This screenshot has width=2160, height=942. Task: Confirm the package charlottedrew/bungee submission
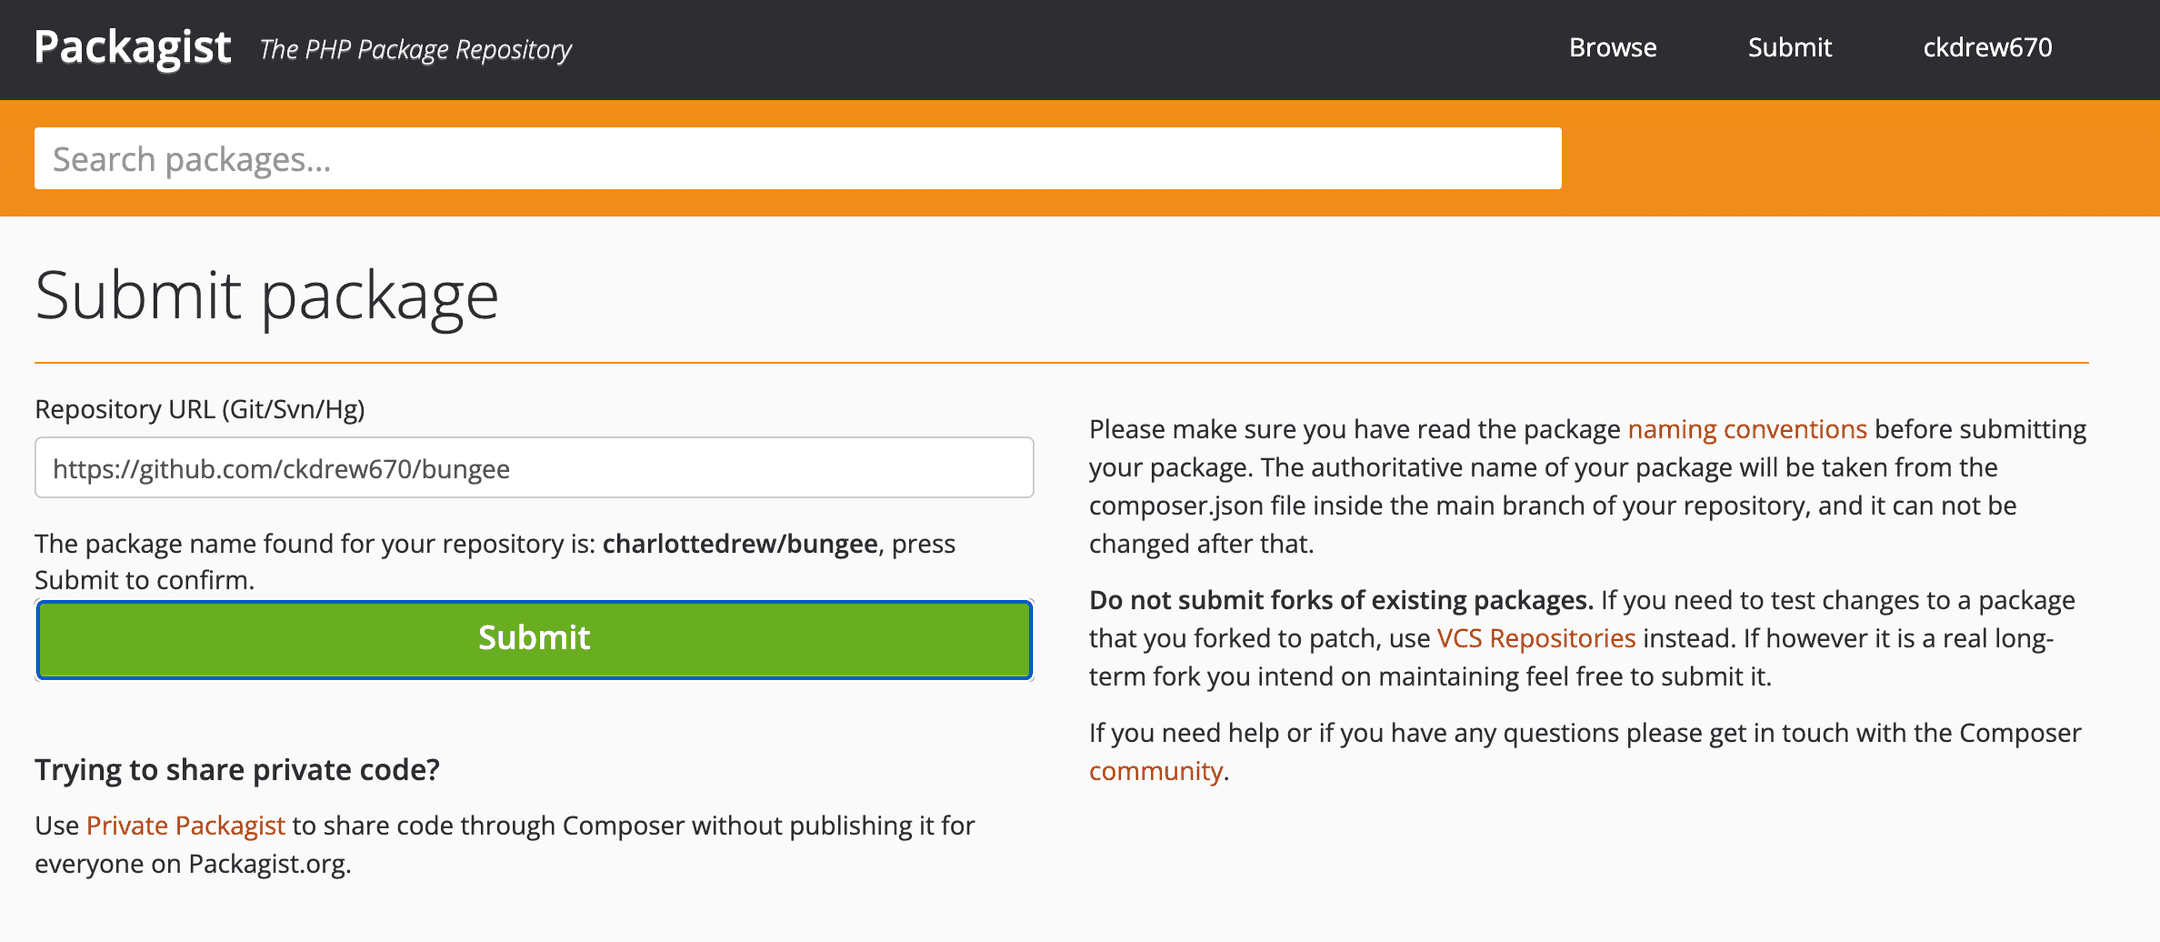point(533,639)
